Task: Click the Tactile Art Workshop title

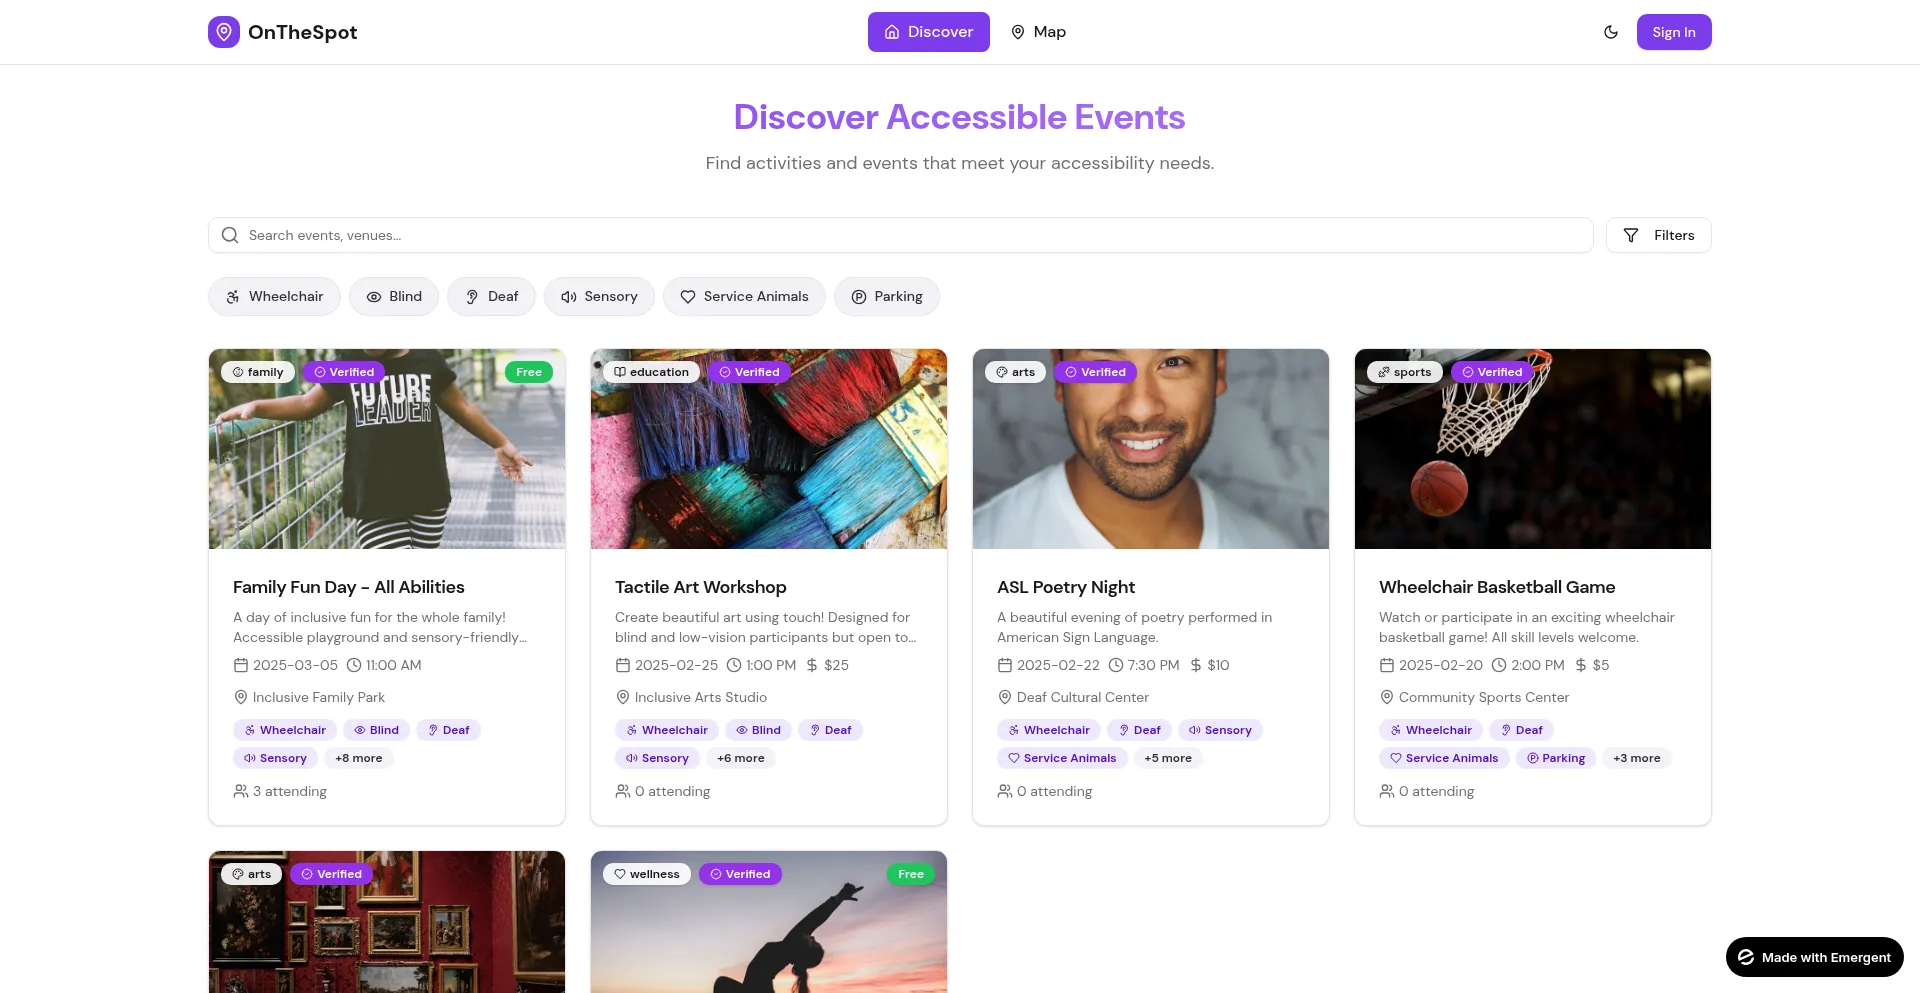Action: pos(701,587)
